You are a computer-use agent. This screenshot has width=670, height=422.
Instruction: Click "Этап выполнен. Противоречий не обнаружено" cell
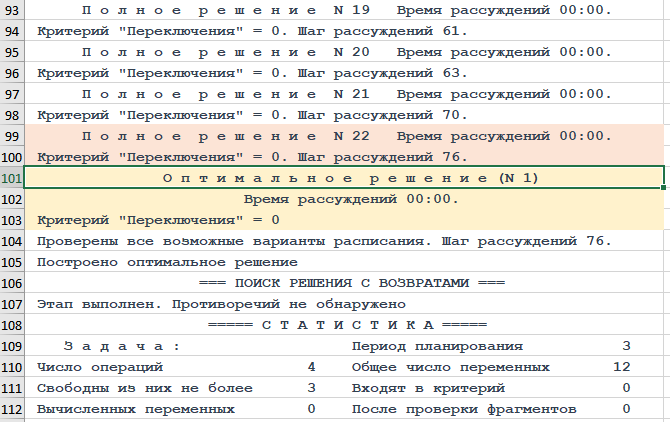click(x=220, y=304)
